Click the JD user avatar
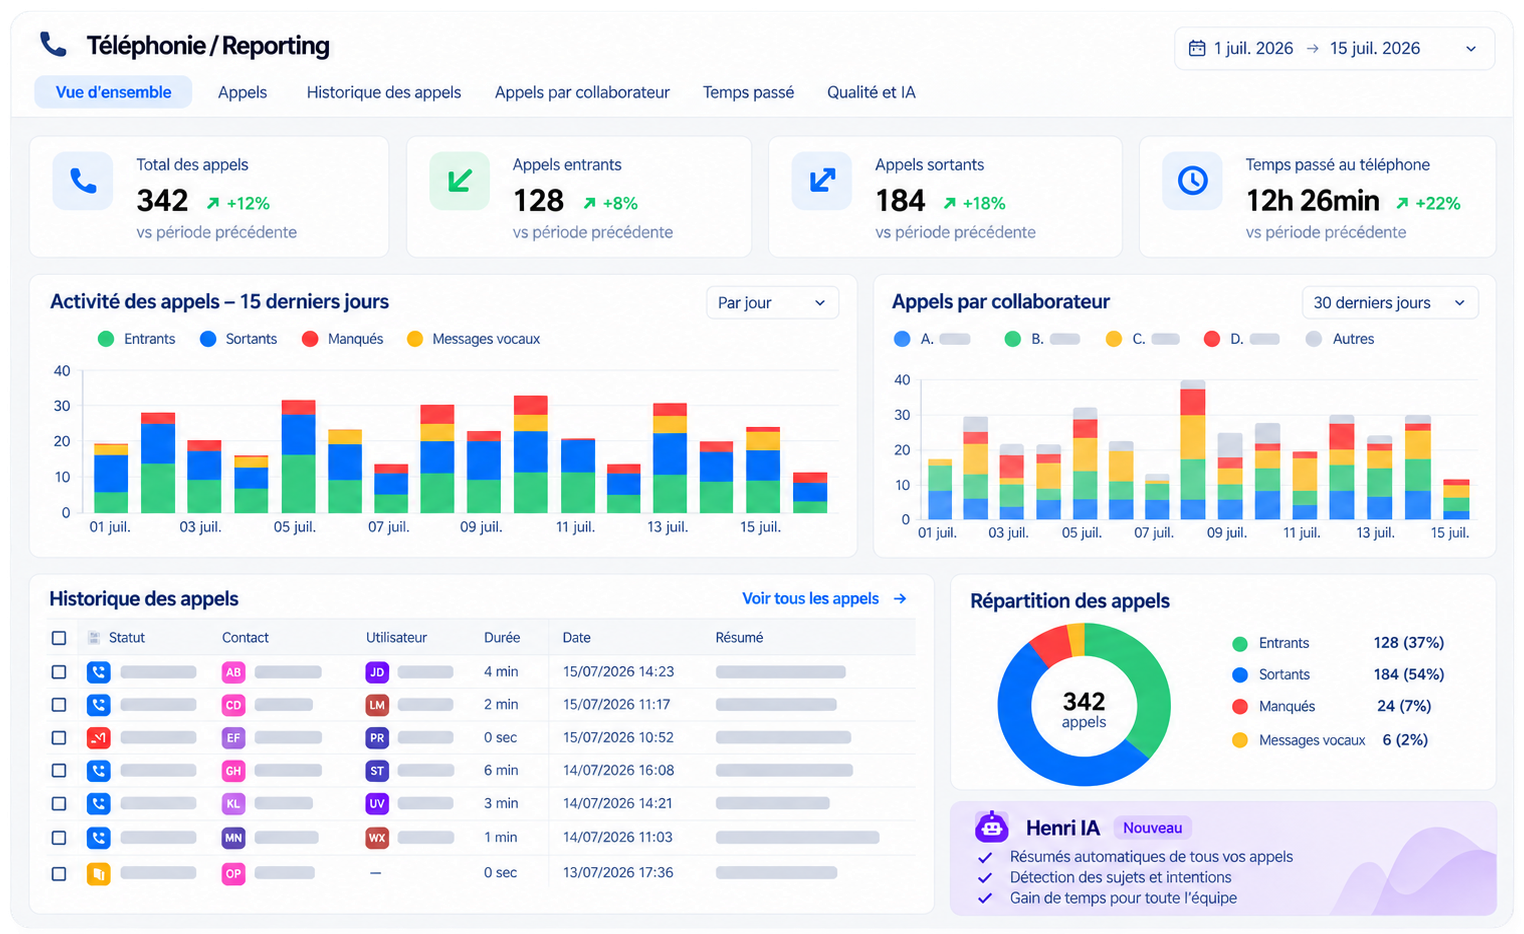 [x=377, y=672]
